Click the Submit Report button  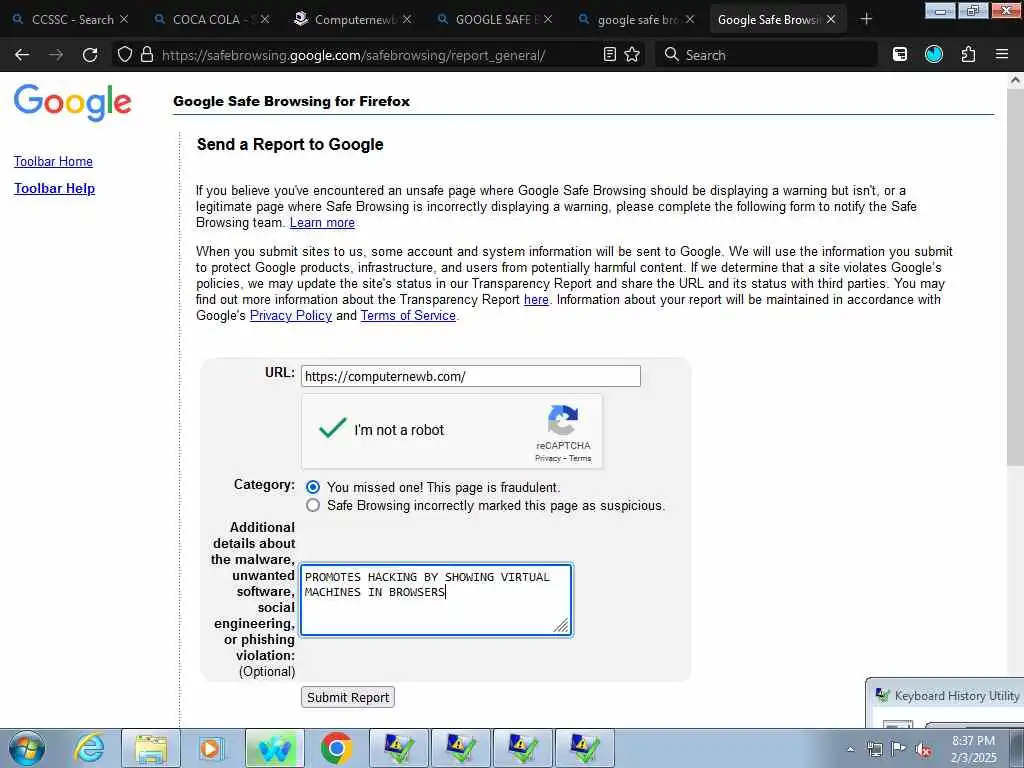point(348,697)
